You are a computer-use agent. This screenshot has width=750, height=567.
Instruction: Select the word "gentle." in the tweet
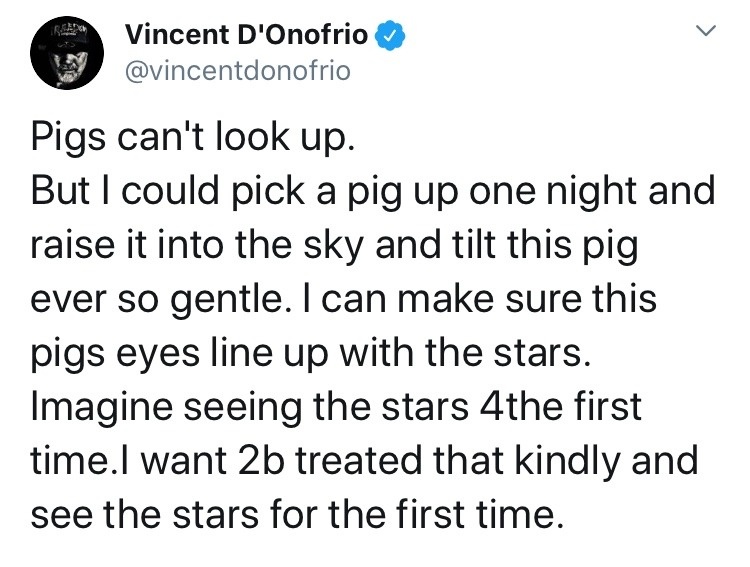pyautogui.click(x=227, y=300)
